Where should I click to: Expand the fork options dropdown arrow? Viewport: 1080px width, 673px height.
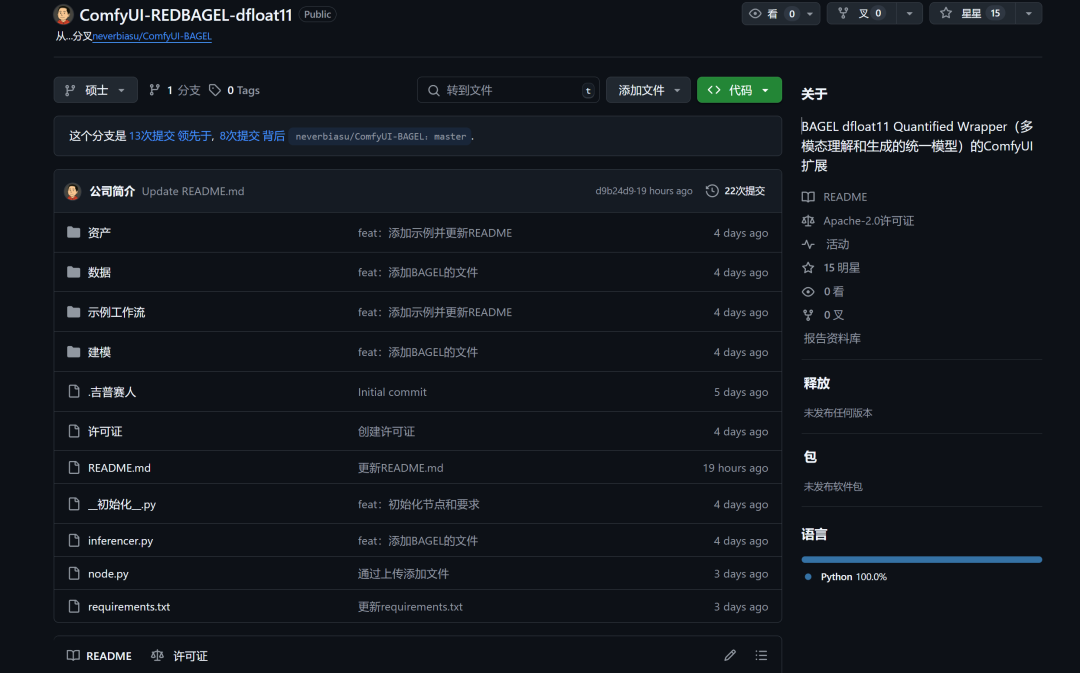909,13
